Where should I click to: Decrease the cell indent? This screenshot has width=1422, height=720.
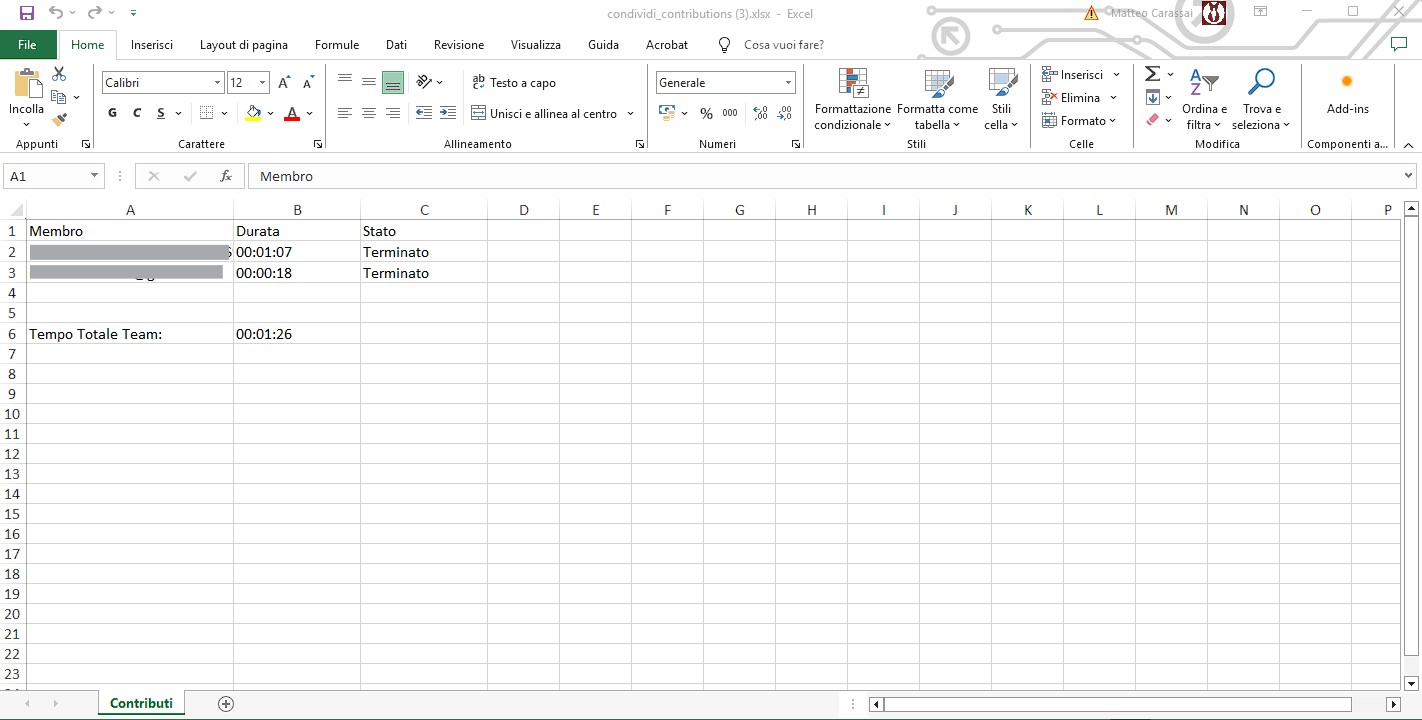pyautogui.click(x=424, y=114)
